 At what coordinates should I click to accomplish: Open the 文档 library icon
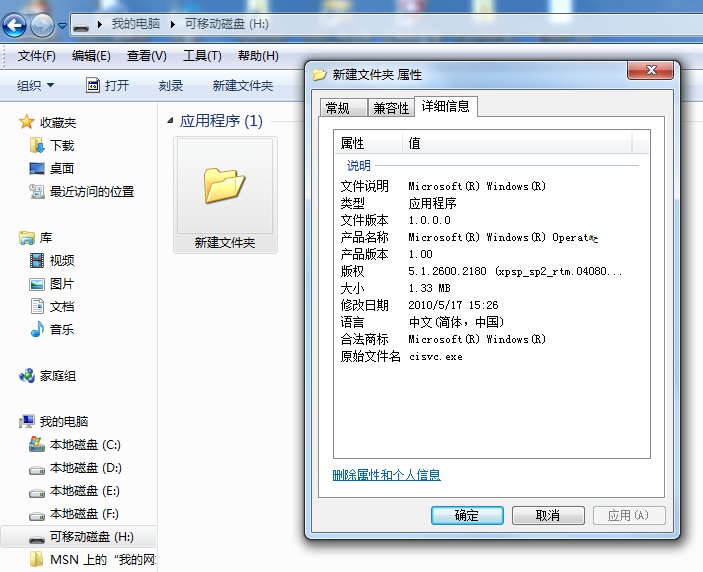click(x=37, y=306)
